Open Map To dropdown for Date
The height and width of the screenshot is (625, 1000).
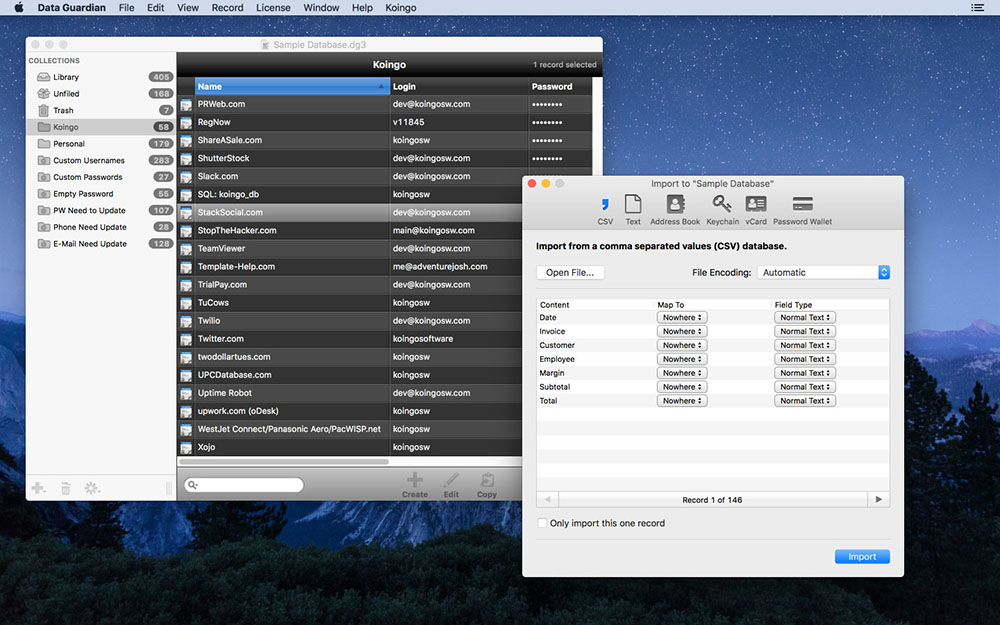click(x=682, y=318)
